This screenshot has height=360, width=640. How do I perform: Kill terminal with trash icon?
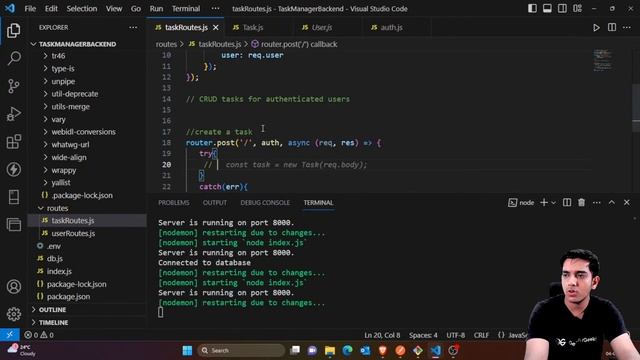click(x=582, y=202)
